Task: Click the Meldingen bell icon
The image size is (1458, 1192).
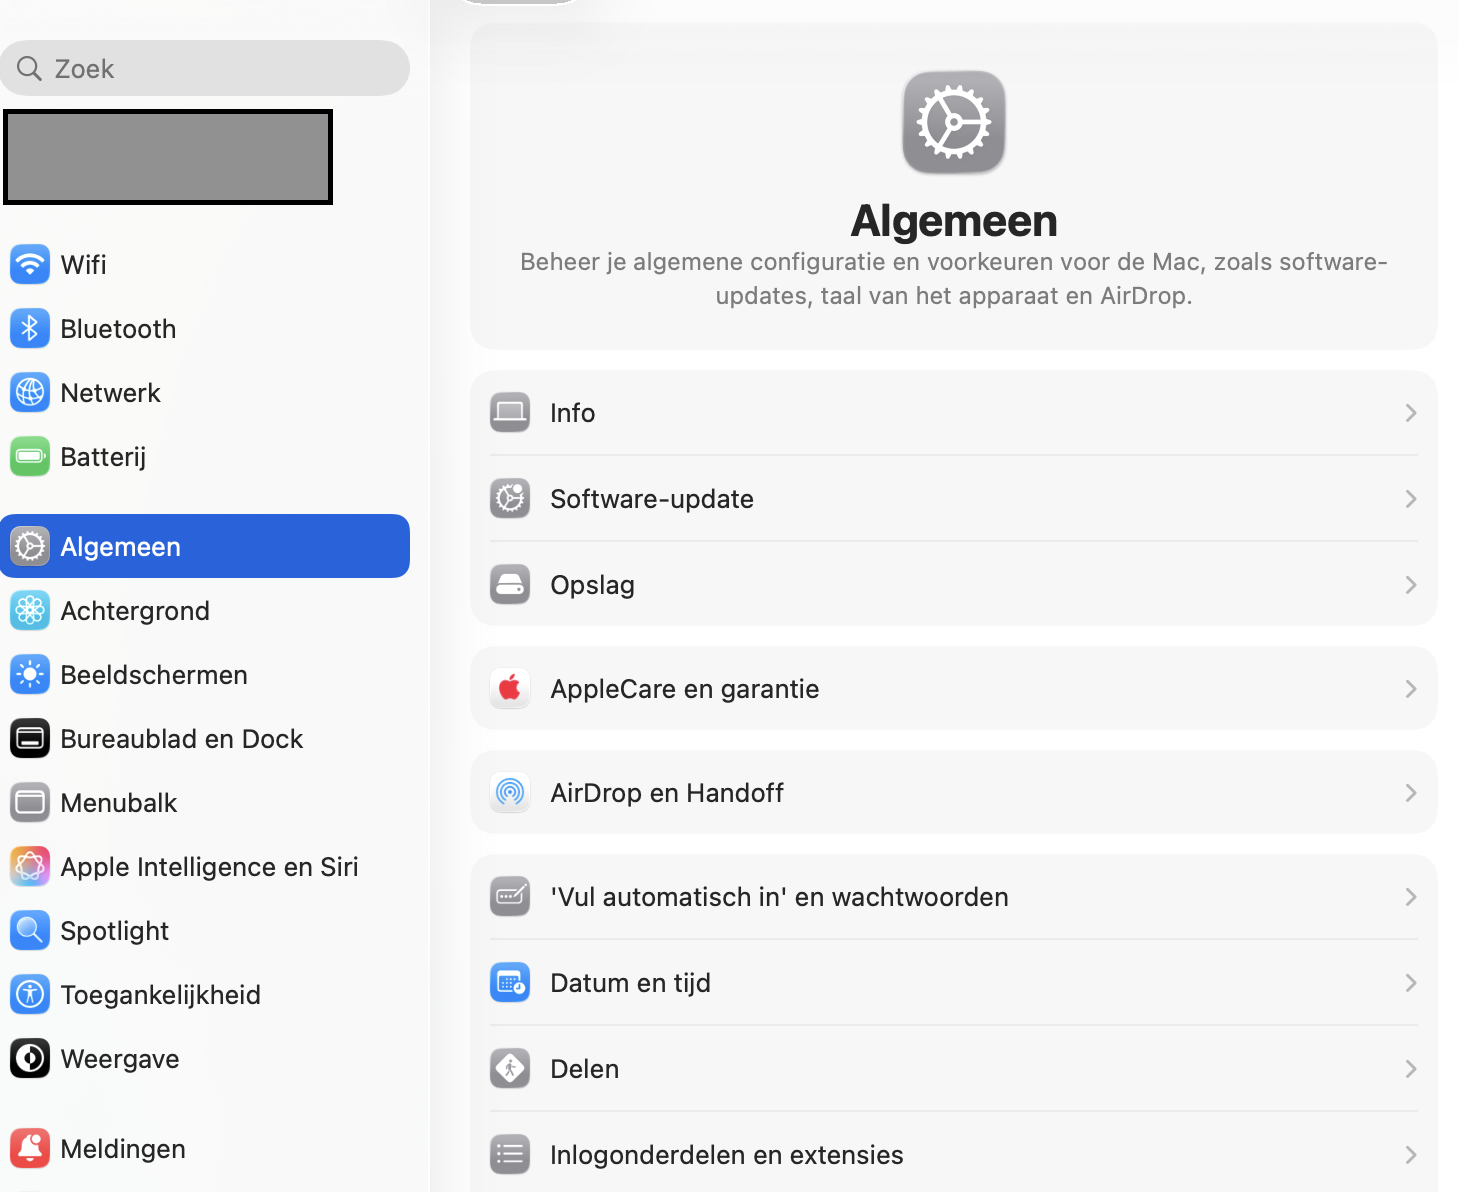Action: pos(30,1148)
